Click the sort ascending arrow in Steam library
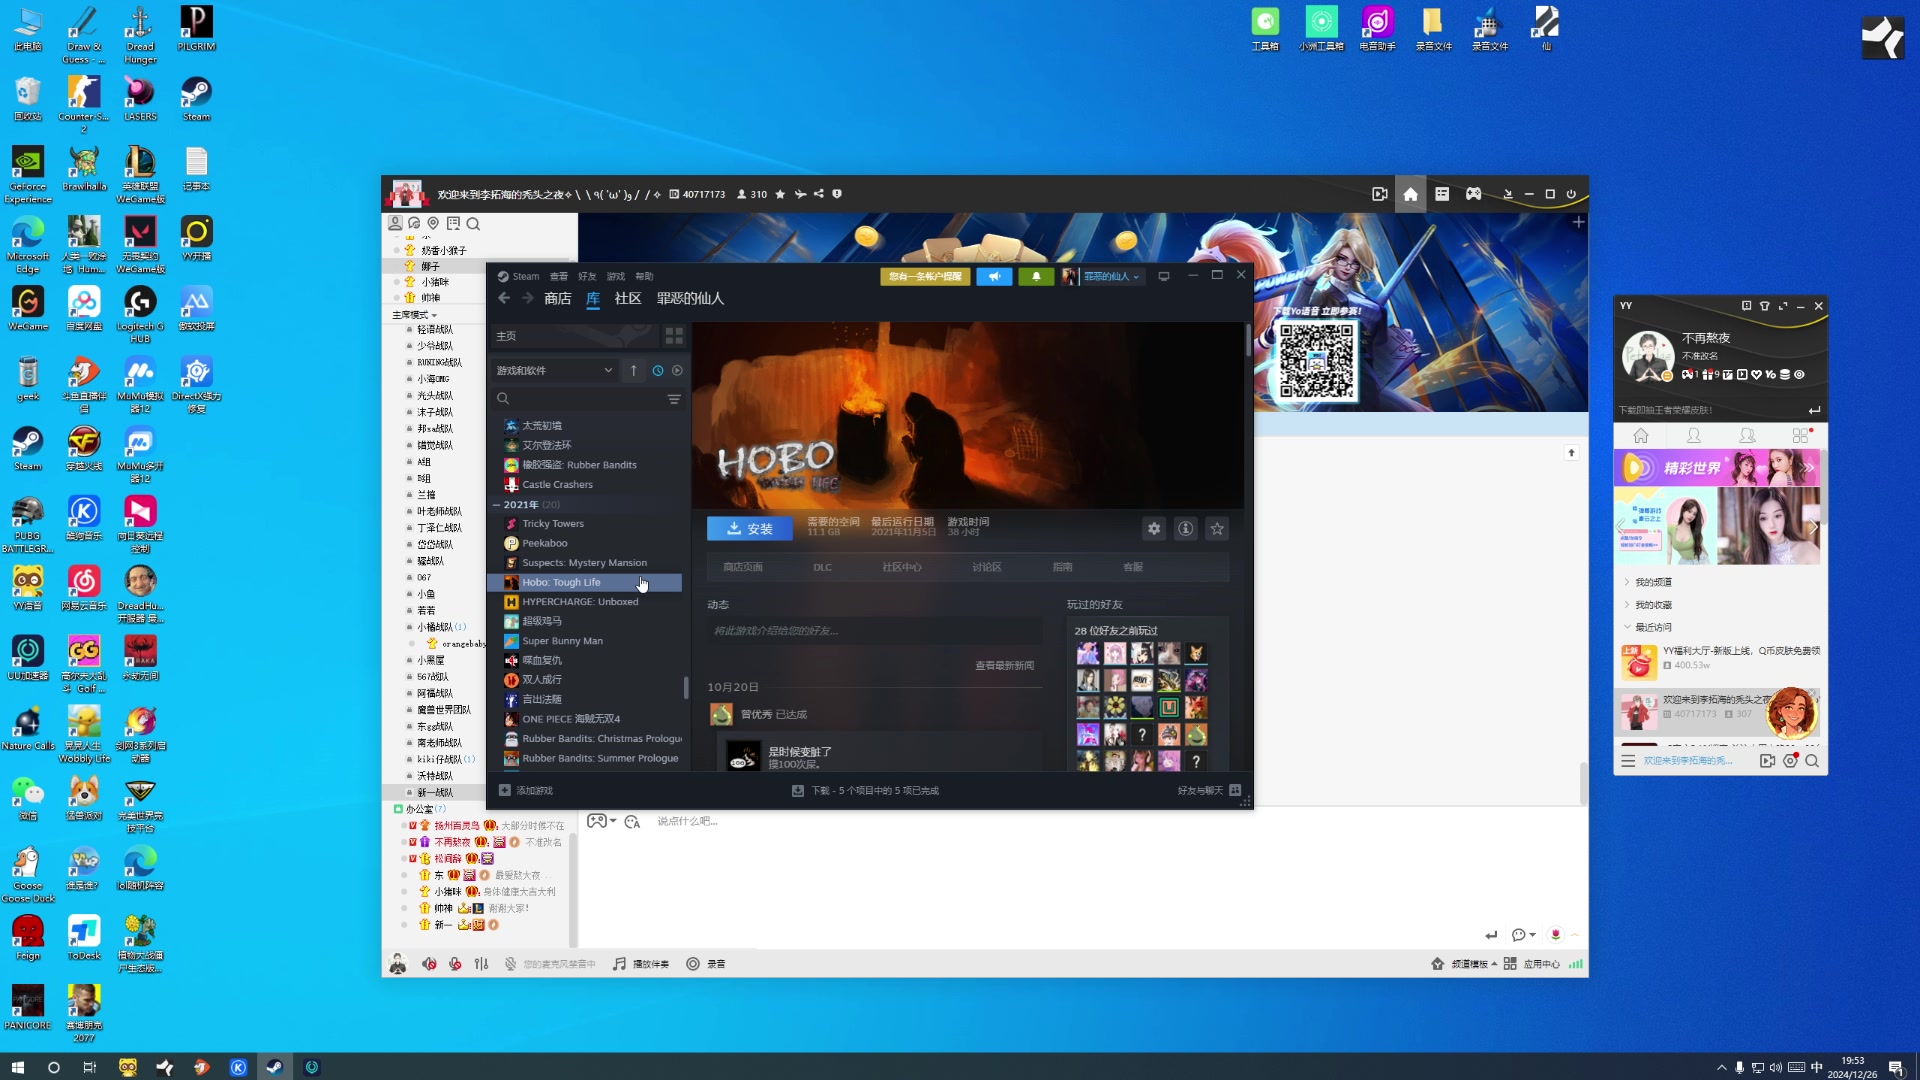This screenshot has width=1920, height=1080. tap(633, 371)
